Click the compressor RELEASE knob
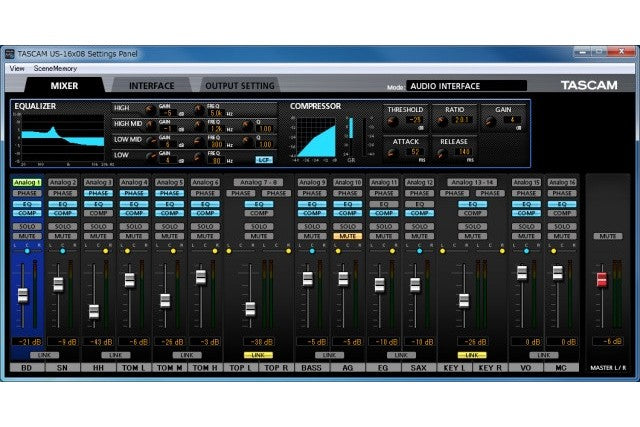Screen dimensions: 640x427 point(441,153)
